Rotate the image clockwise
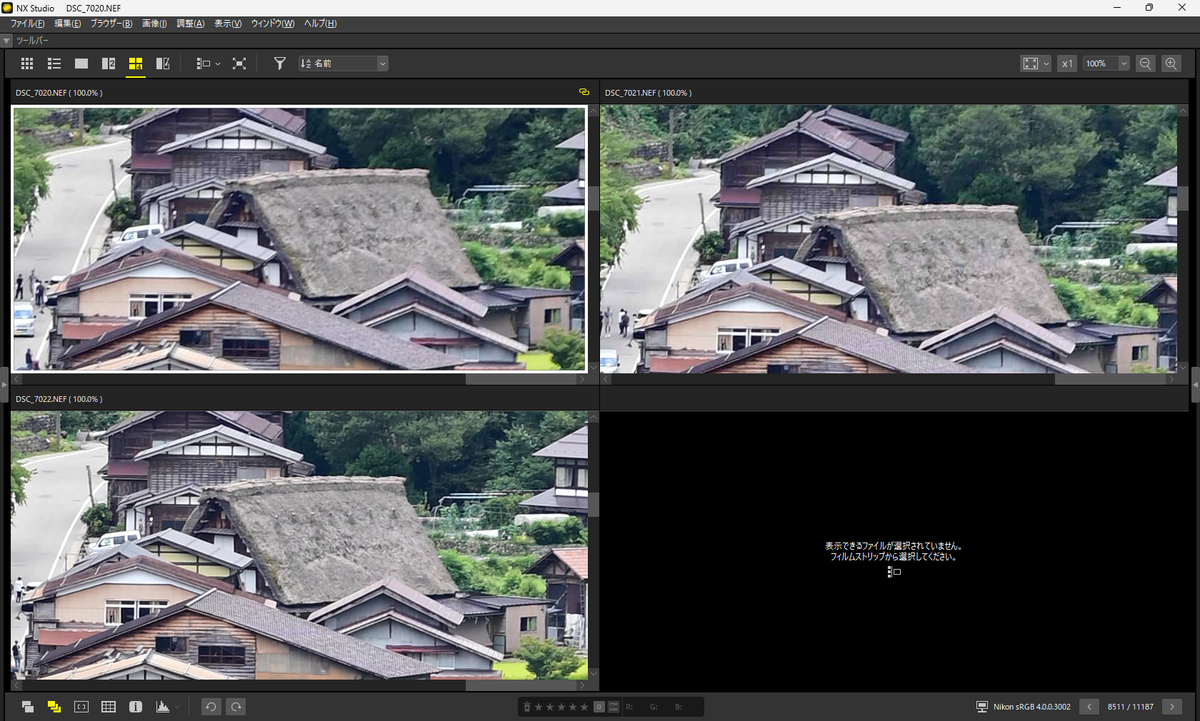 pyautogui.click(x=236, y=707)
